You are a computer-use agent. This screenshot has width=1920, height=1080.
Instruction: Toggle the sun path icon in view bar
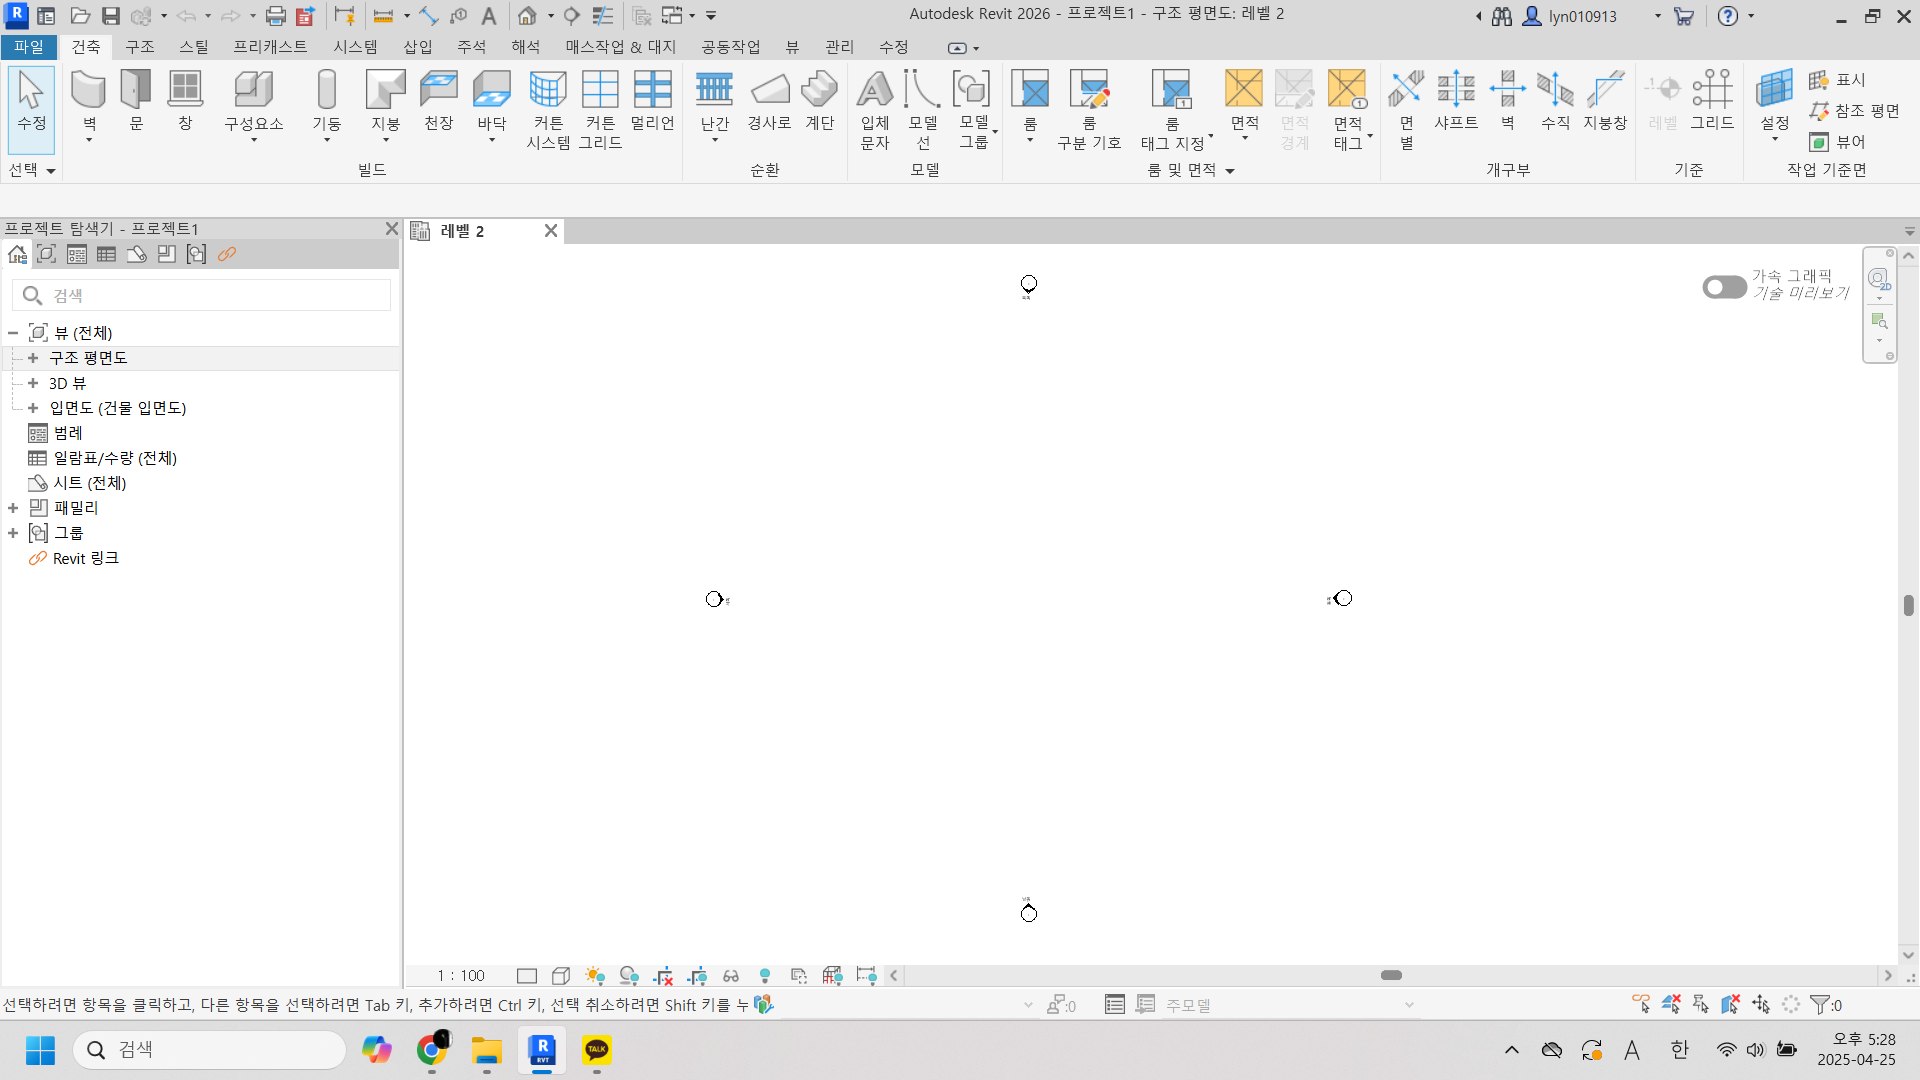[595, 975]
